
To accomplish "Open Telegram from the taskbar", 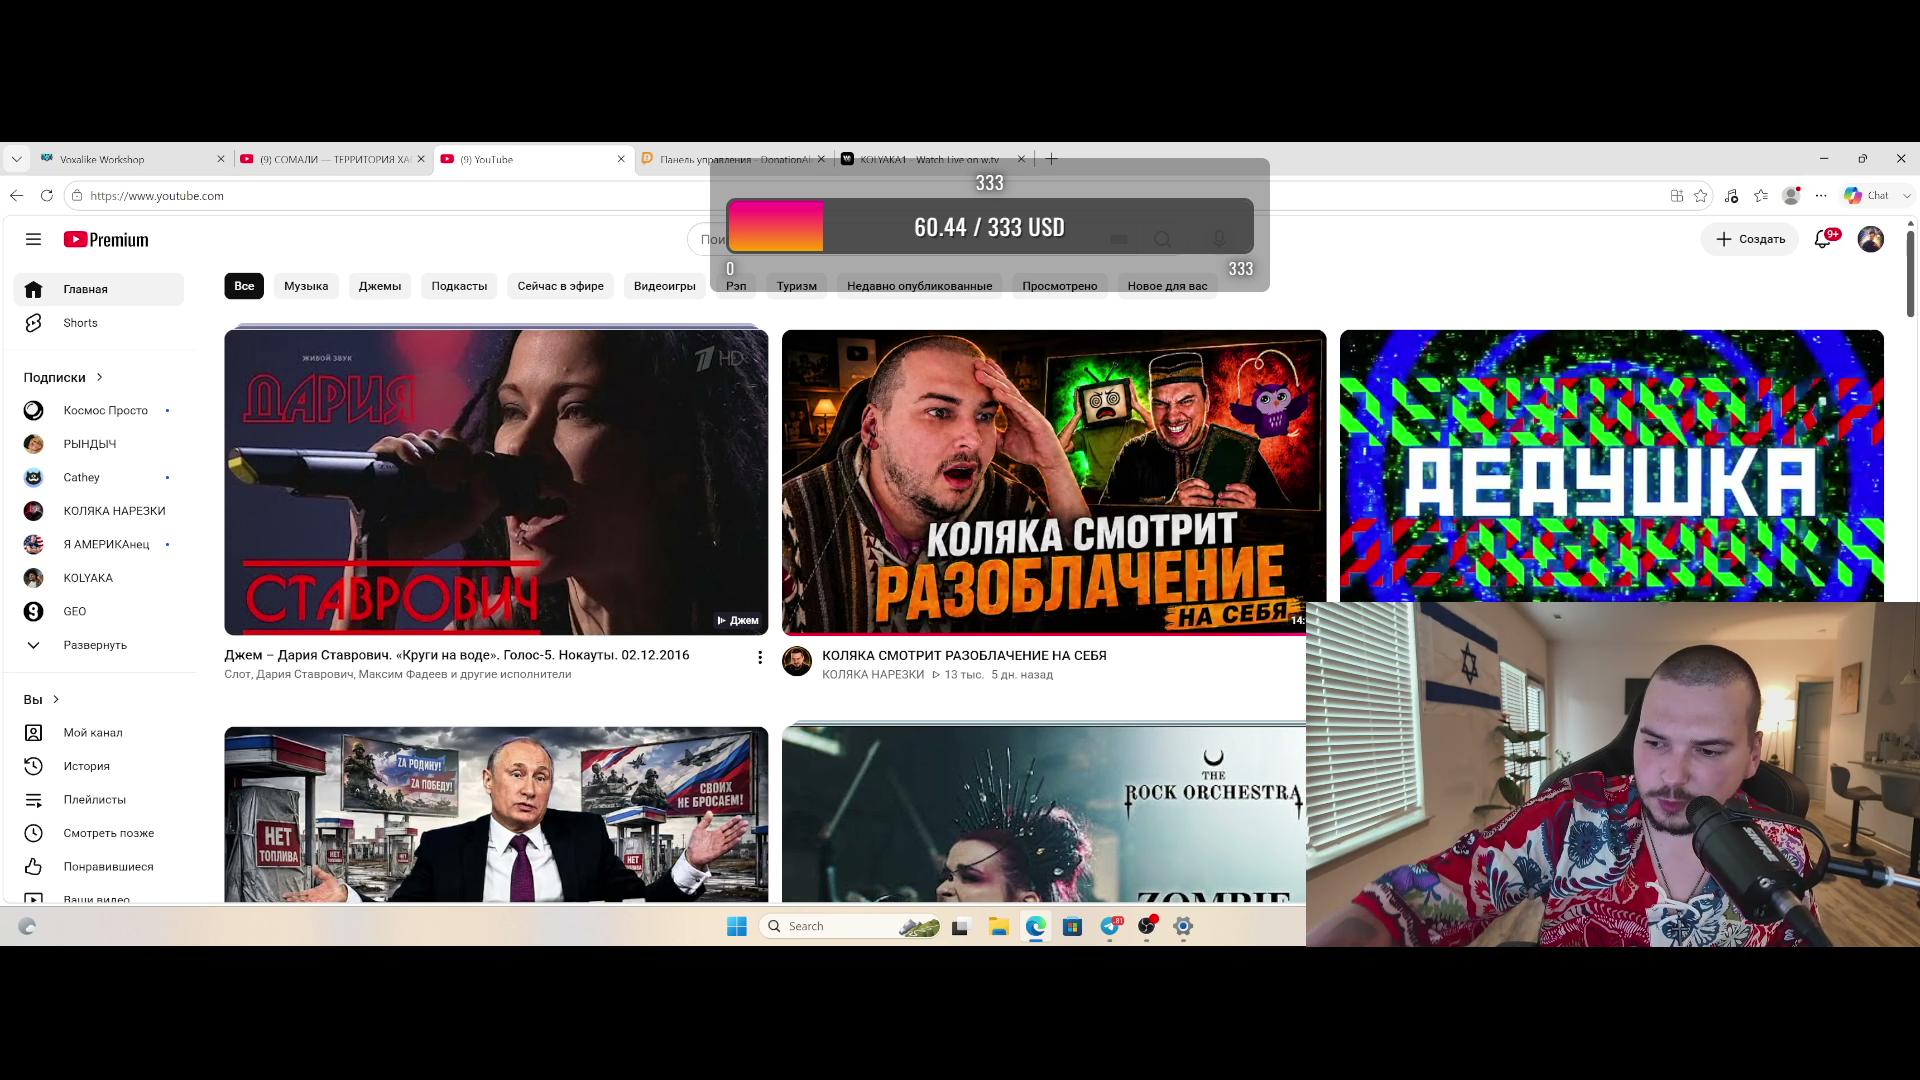I will tap(1110, 927).
